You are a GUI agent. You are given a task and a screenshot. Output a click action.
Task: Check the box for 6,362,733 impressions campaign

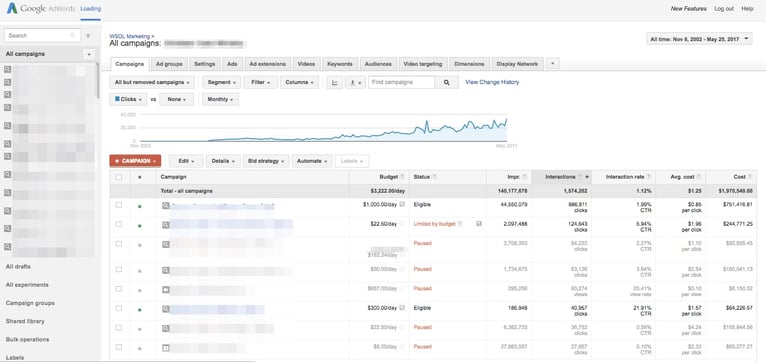[x=119, y=327]
